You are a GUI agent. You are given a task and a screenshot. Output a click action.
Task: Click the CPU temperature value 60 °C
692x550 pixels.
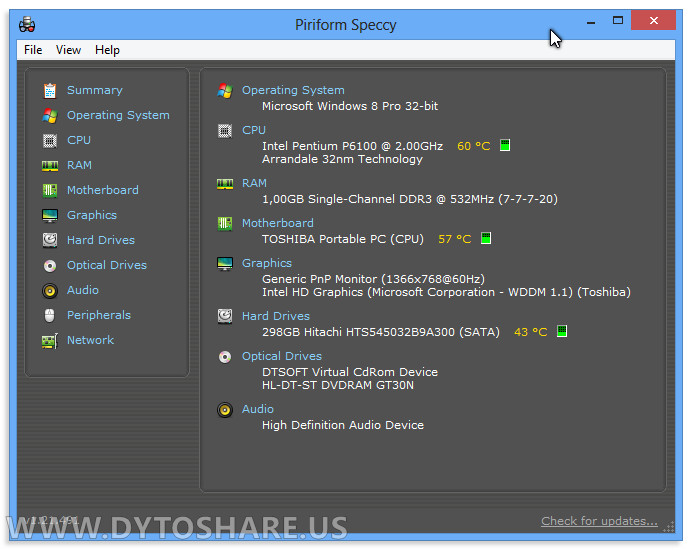tap(474, 146)
